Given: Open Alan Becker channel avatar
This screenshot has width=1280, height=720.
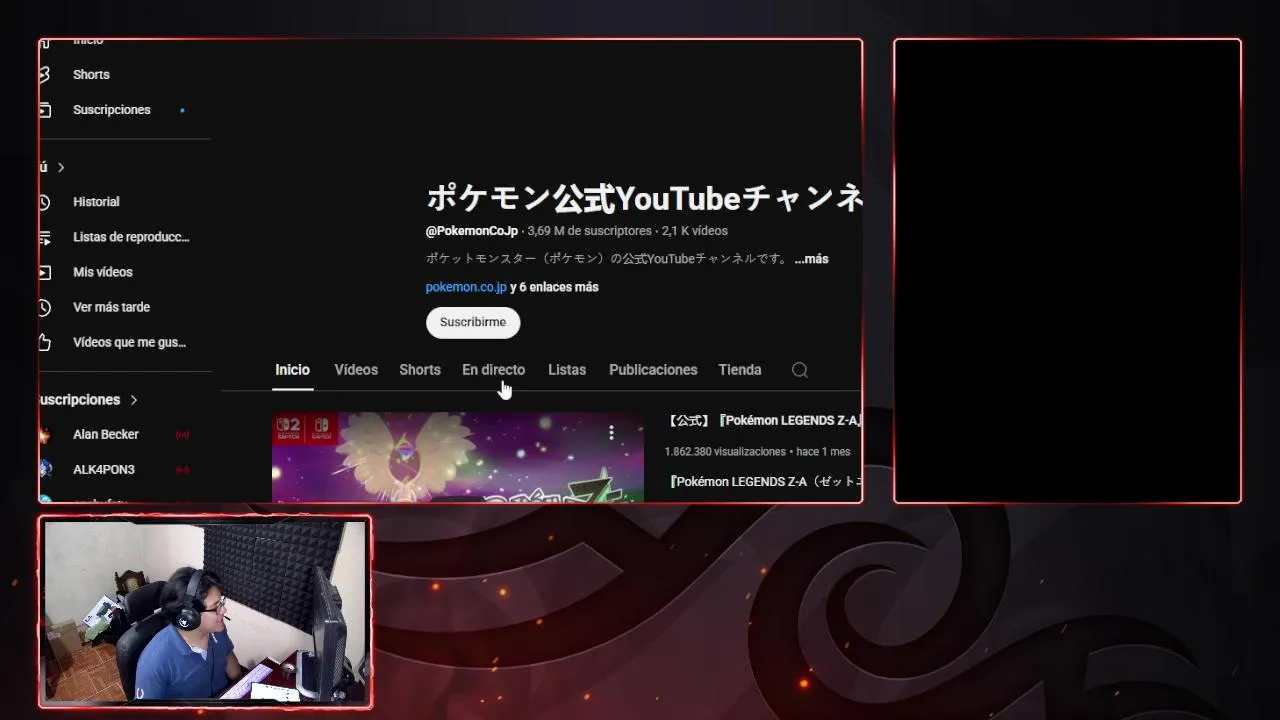Looking at the screenshot, I should [x=44, y=435].
